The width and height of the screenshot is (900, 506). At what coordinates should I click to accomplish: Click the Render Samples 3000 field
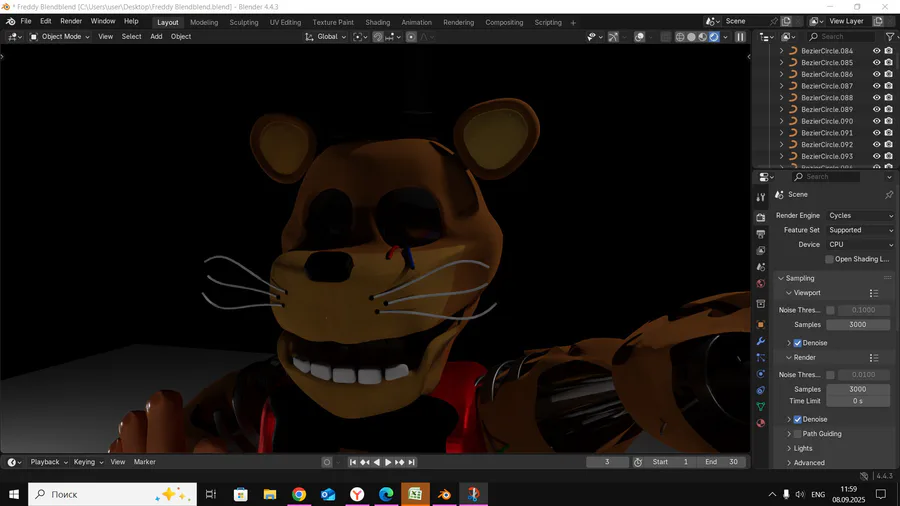pyautogui.click(x=858, y=390)
